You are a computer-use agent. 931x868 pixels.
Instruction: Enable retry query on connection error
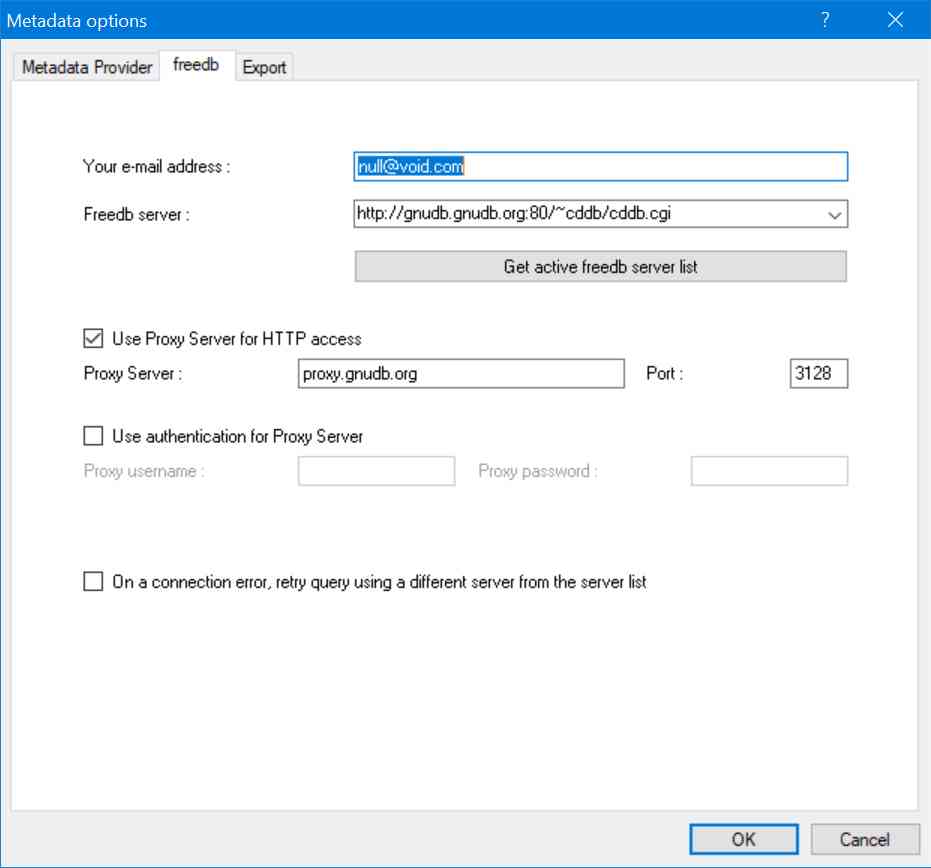93,582
